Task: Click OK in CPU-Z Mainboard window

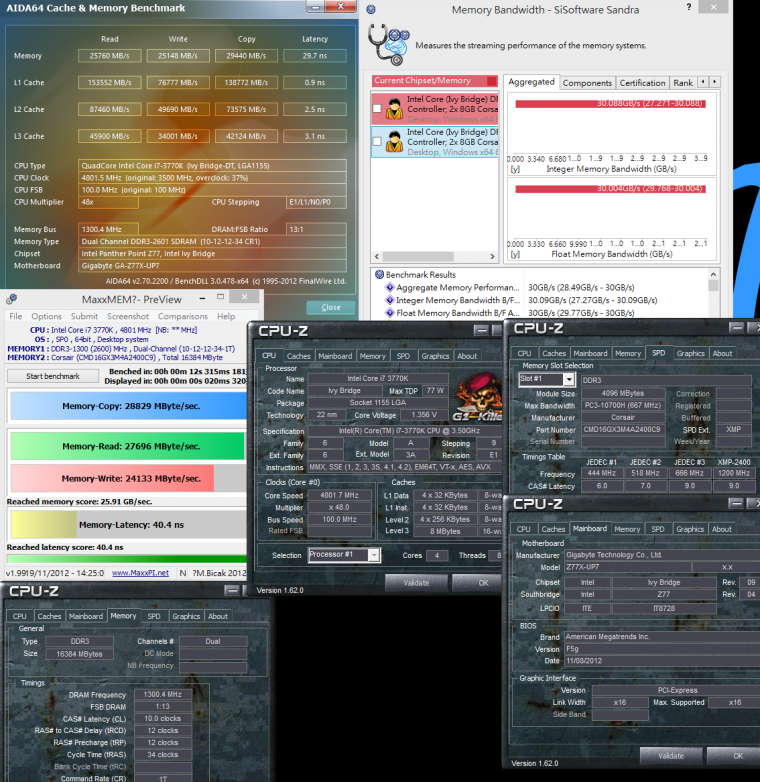Action: tap(734, 756)
